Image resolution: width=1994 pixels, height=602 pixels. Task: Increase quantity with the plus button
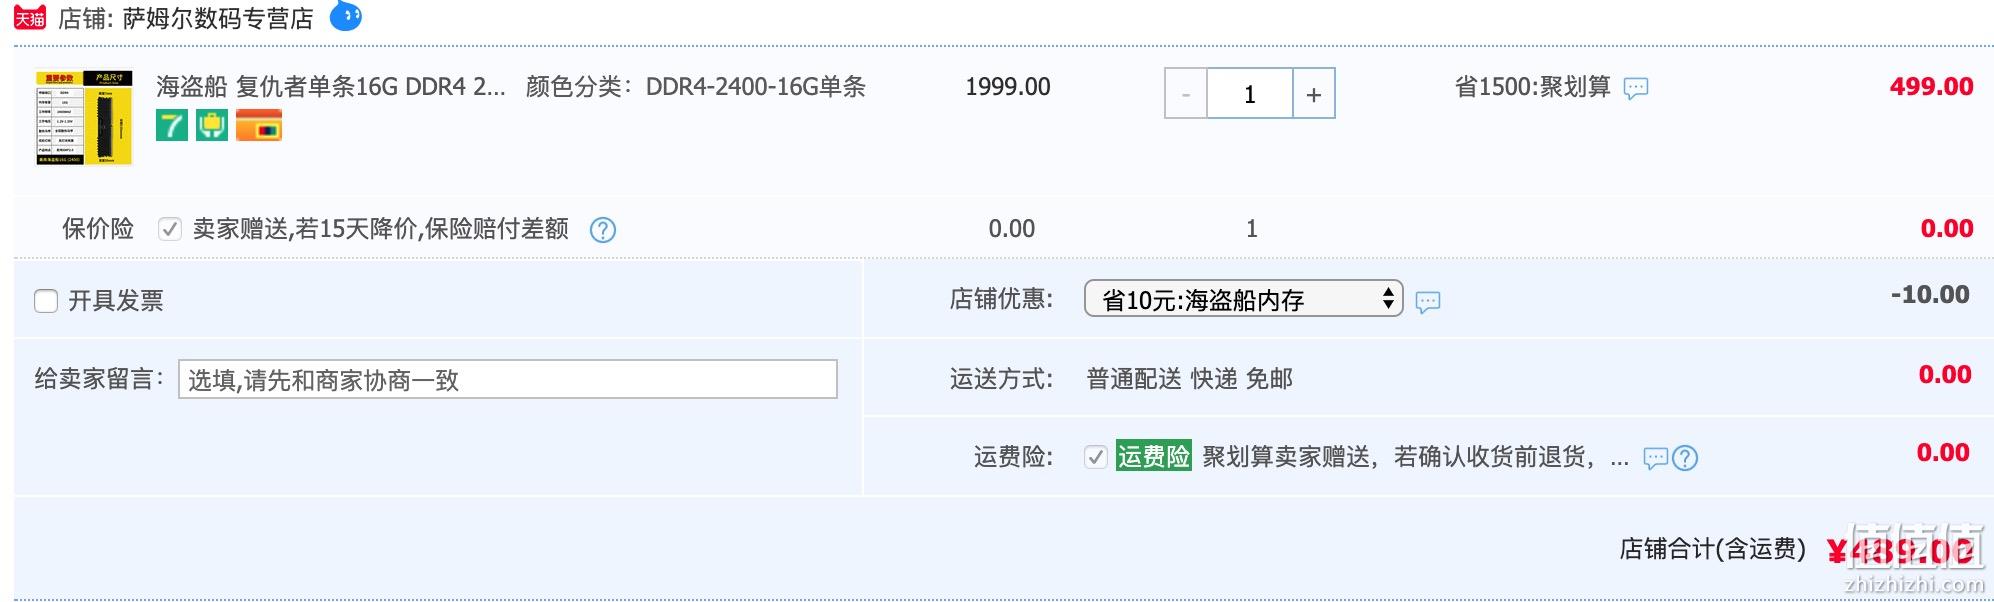click(x=1314, y=94)
